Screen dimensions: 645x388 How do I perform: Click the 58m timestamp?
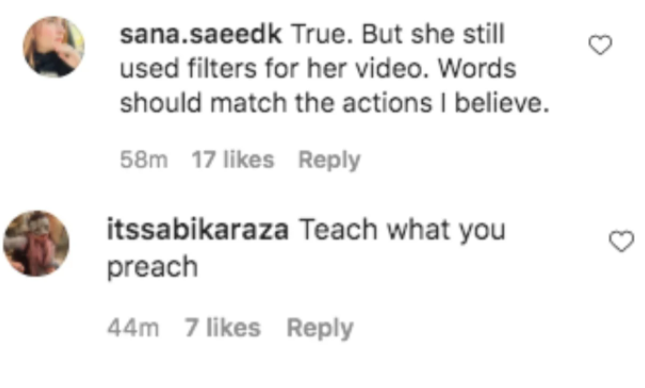click(144, 160)
